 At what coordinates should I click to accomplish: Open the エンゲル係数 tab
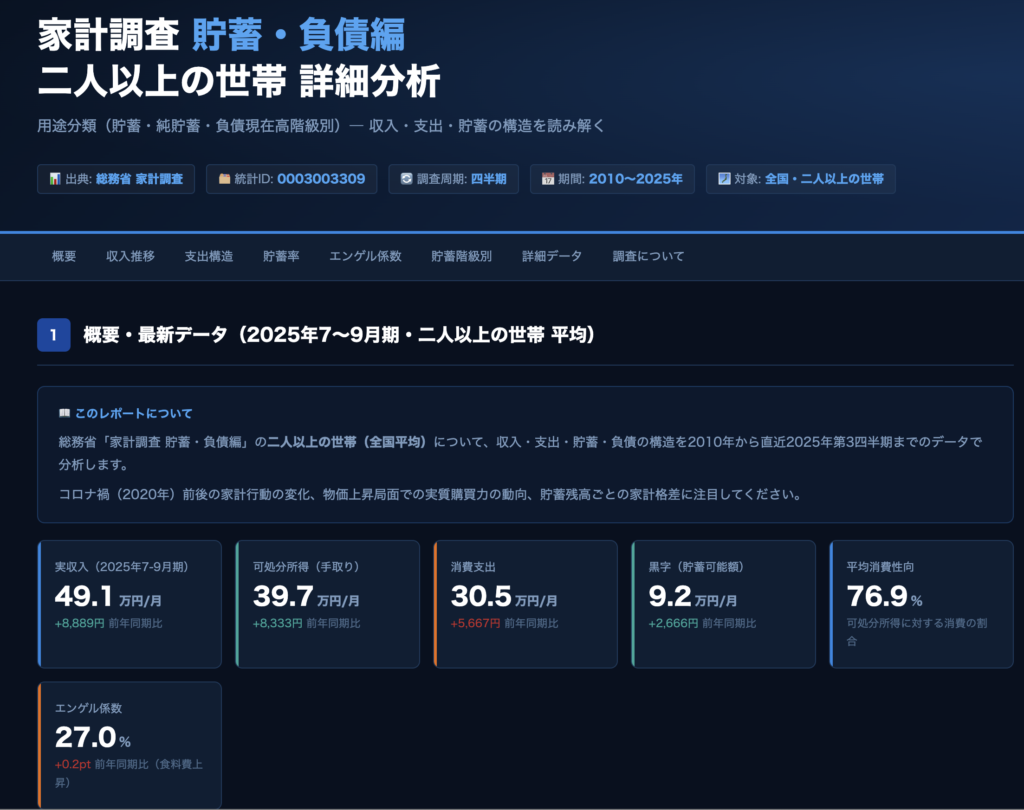point(365,256)
